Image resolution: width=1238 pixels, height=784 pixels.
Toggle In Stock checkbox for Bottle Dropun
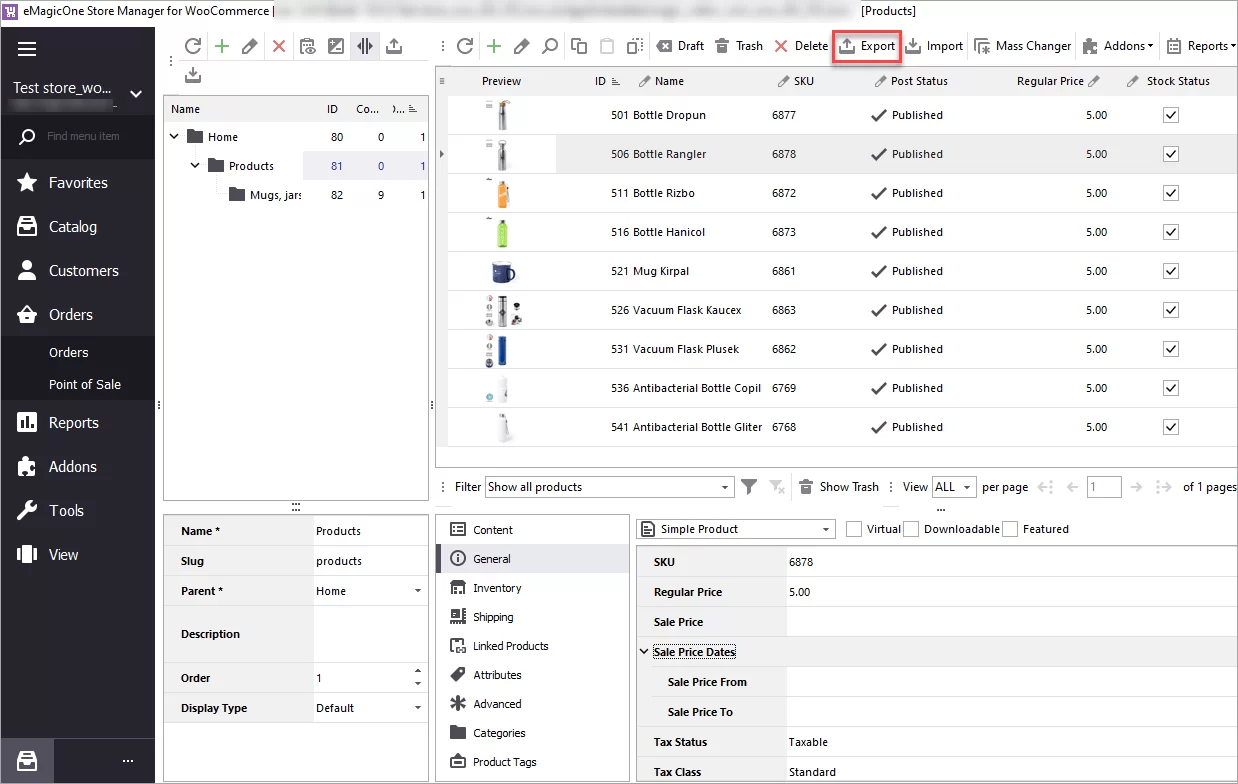1170,115
